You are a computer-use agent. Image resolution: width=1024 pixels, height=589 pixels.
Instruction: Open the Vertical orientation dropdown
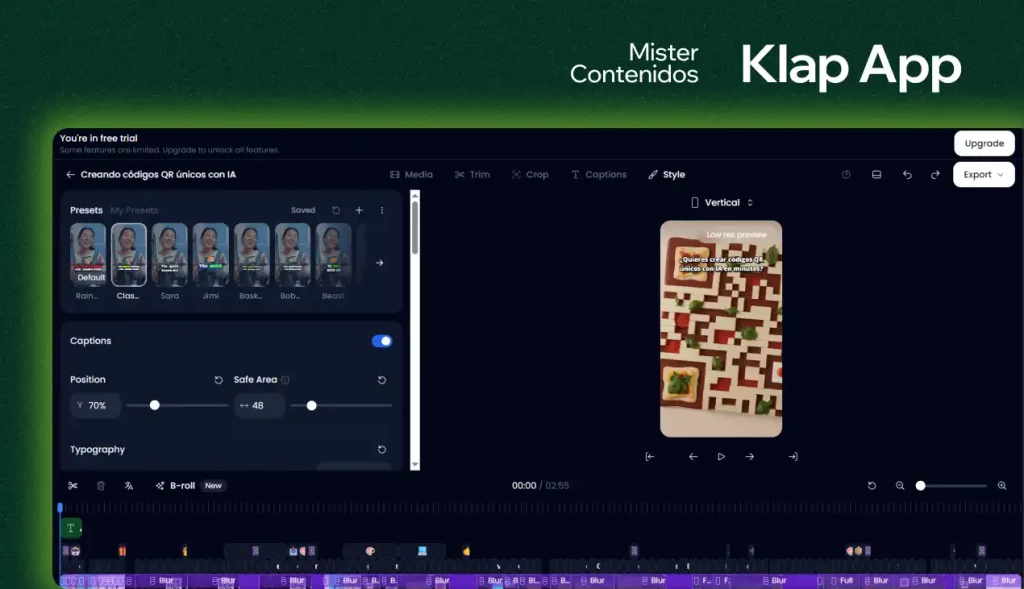pyautogui.click(x=721, y=203)
